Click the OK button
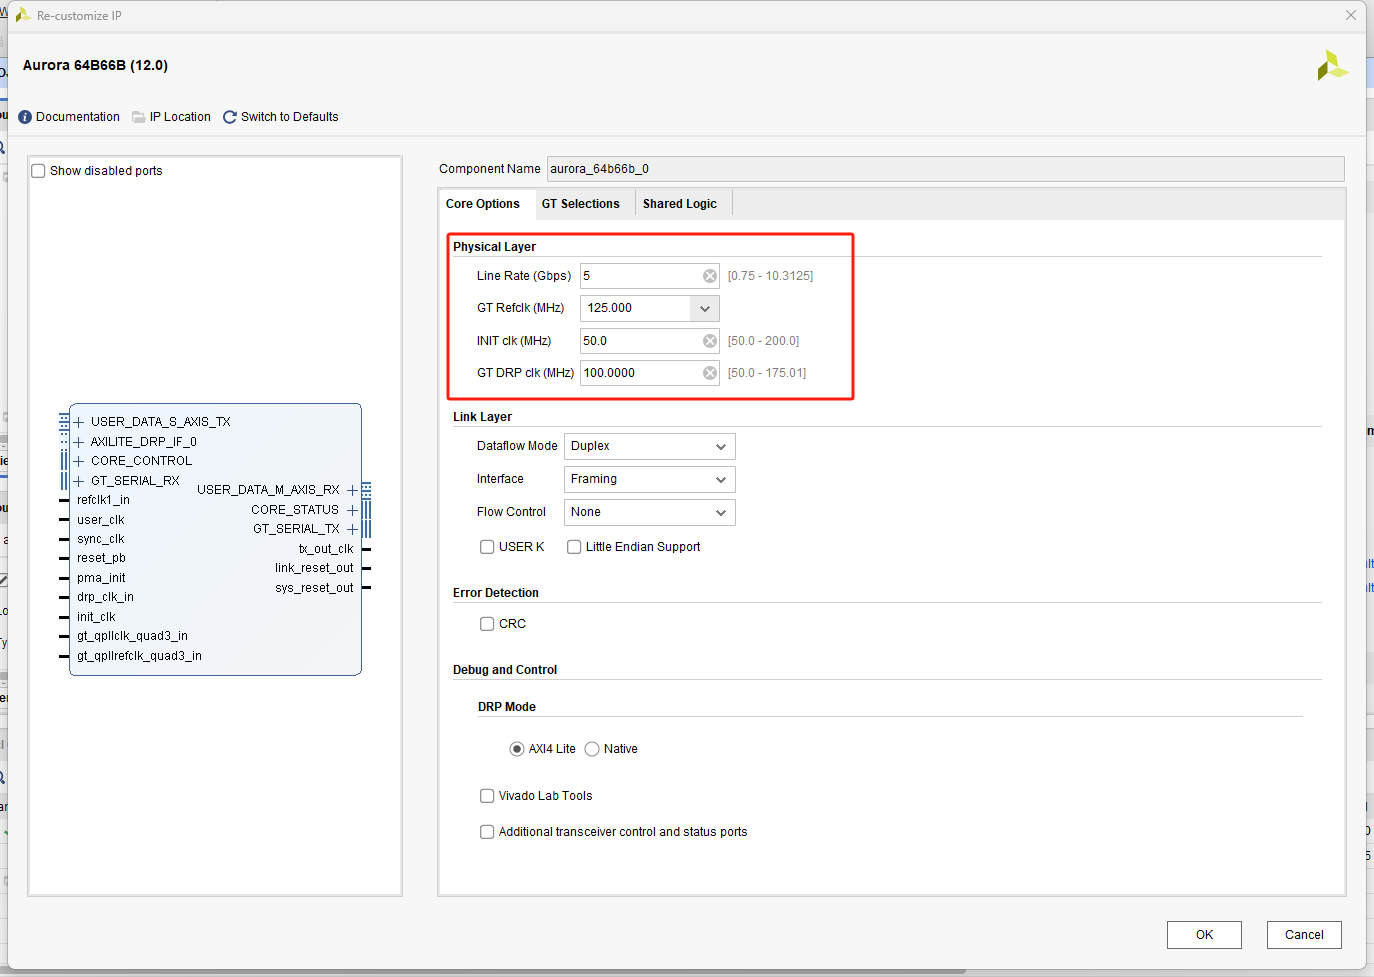Screen dimensions: 1374x977 click(x=1204, y=935)
